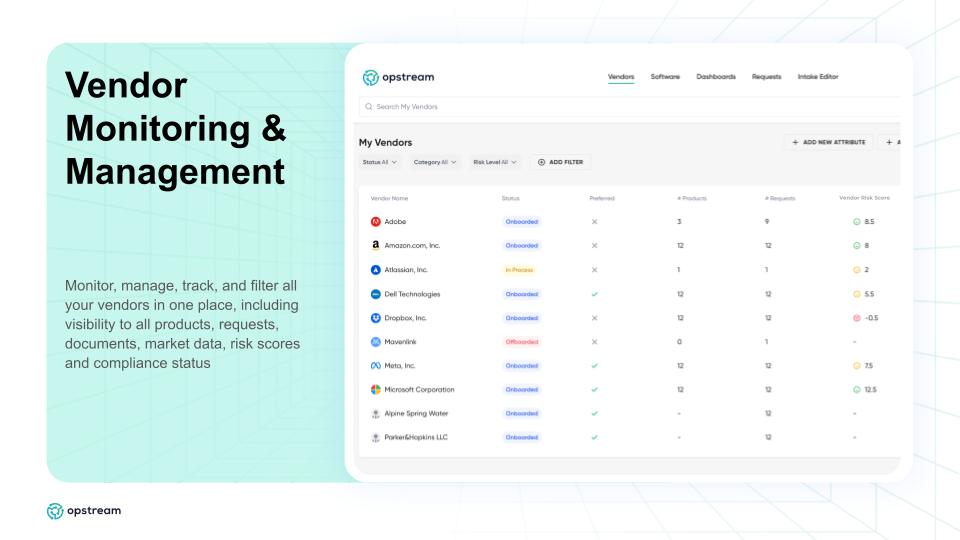
Task: Click the search magnifier icon
Action: click(x=369, y=107)
